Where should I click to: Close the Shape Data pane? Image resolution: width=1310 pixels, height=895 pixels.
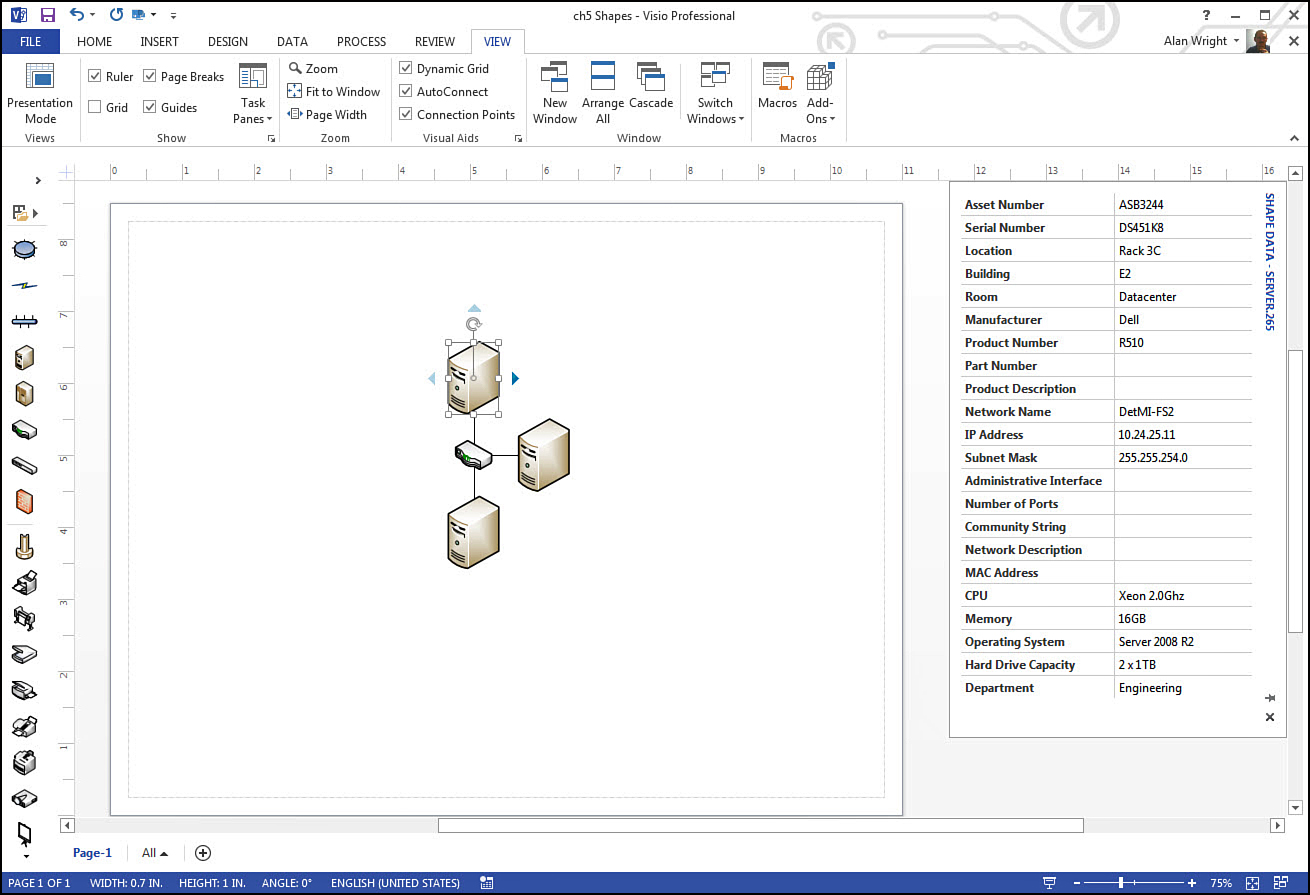tap(1270, 717)
